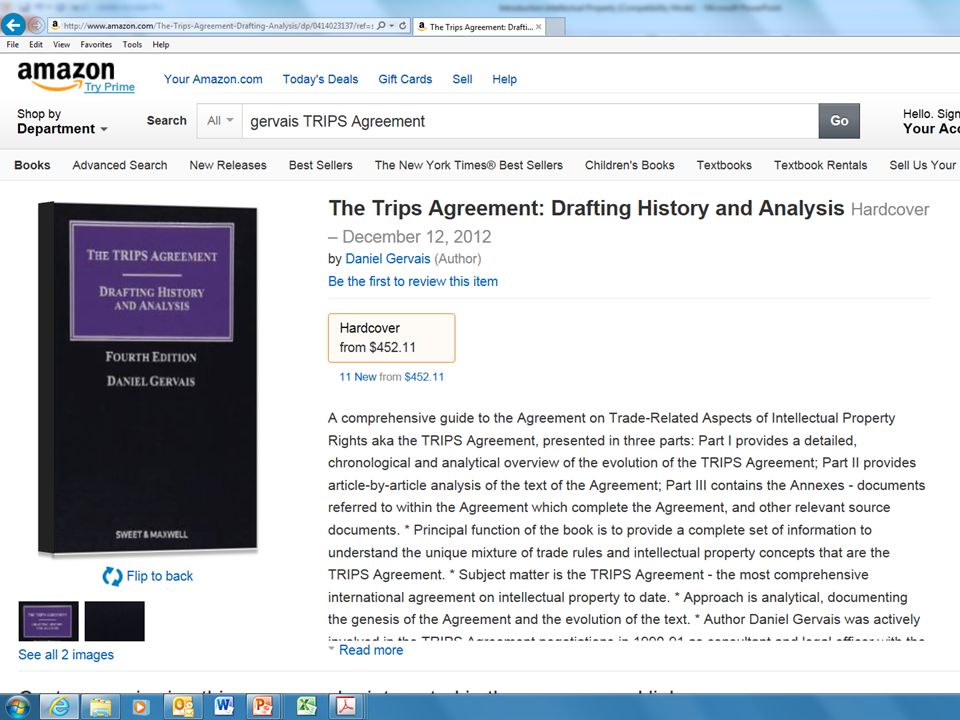Click the Amazon logo

pos(66,76)
